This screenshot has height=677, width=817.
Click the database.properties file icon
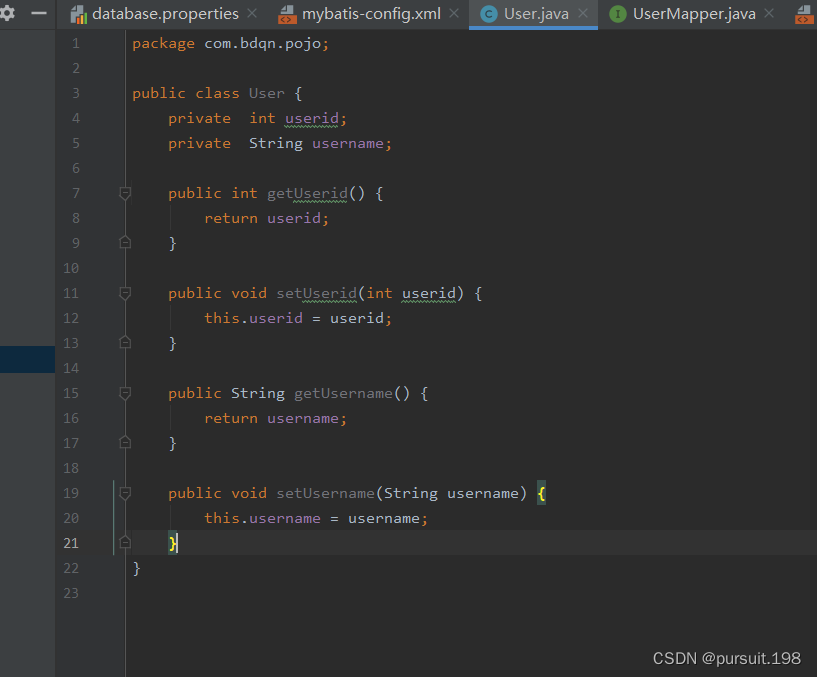[78, 14]
